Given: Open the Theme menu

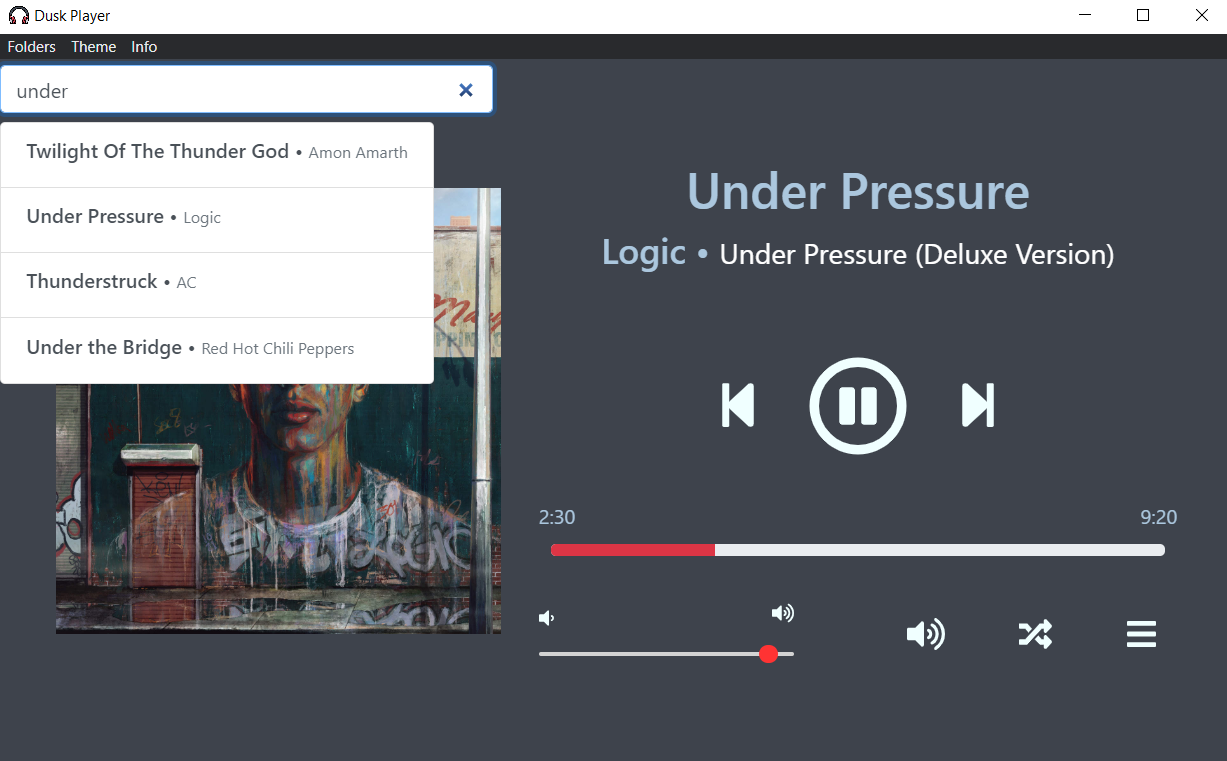Looking at the screenshot, I should (x=94, y=47).
